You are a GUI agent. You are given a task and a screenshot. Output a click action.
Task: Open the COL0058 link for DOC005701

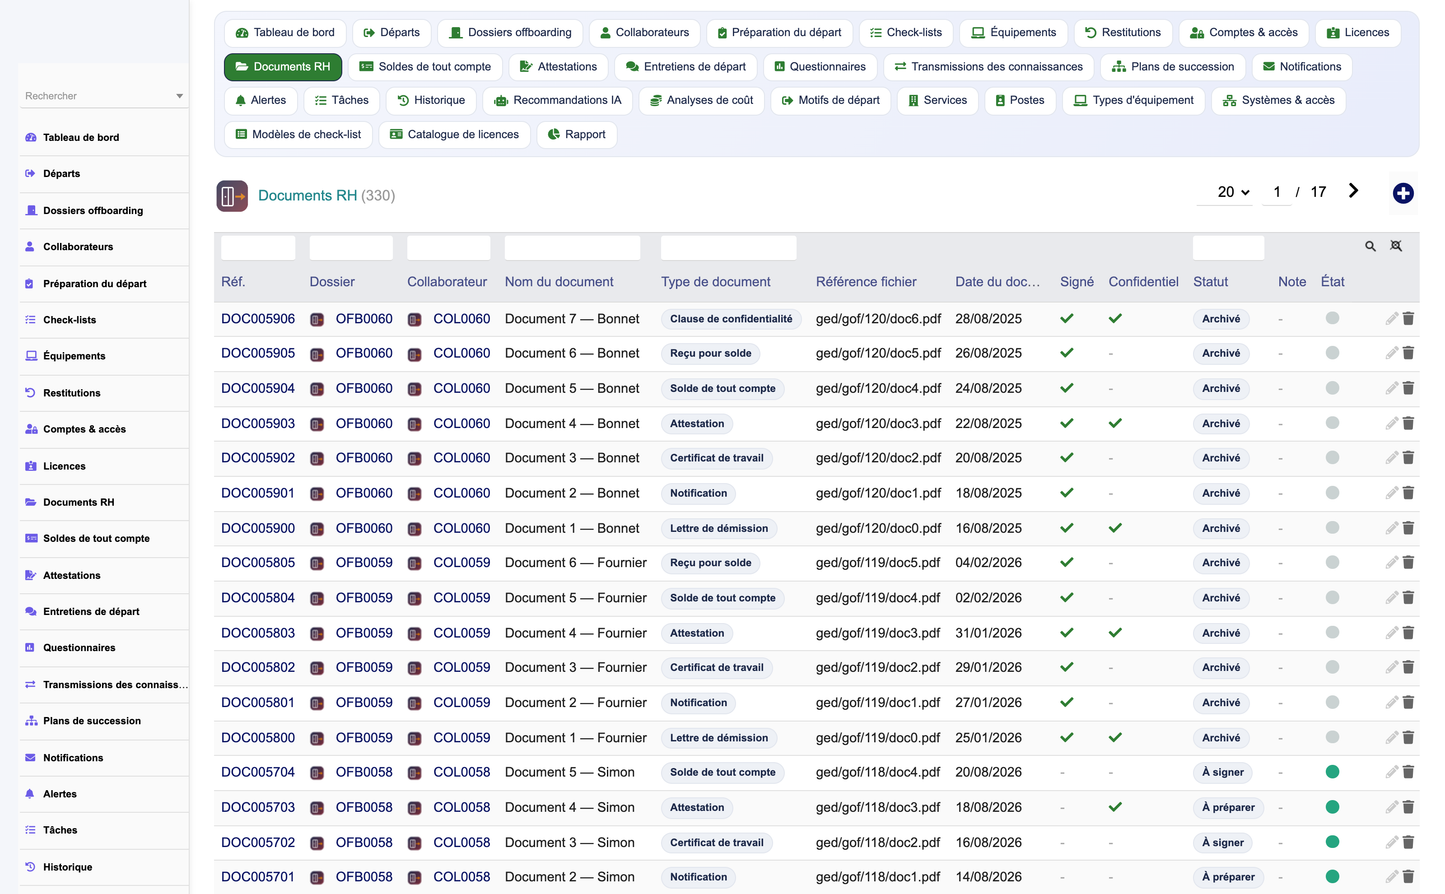(462, 877)
